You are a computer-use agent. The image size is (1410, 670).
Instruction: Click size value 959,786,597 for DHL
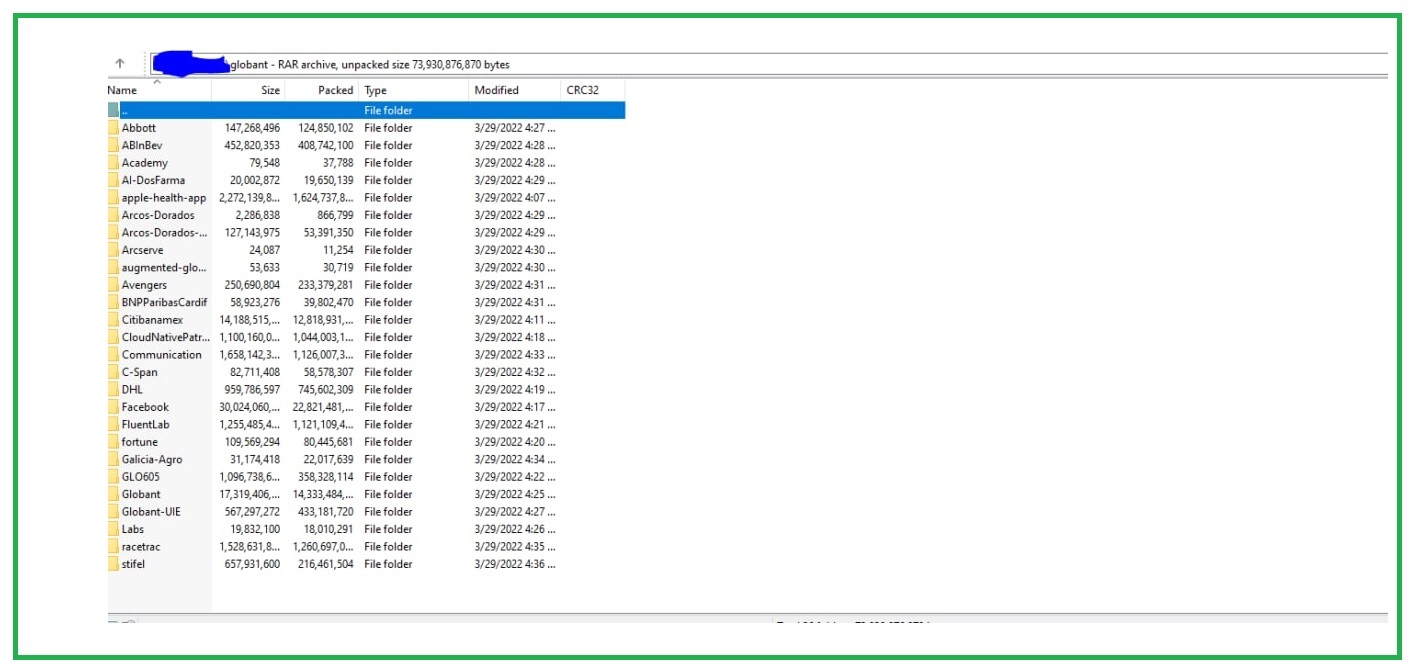(x=252, y=389)
